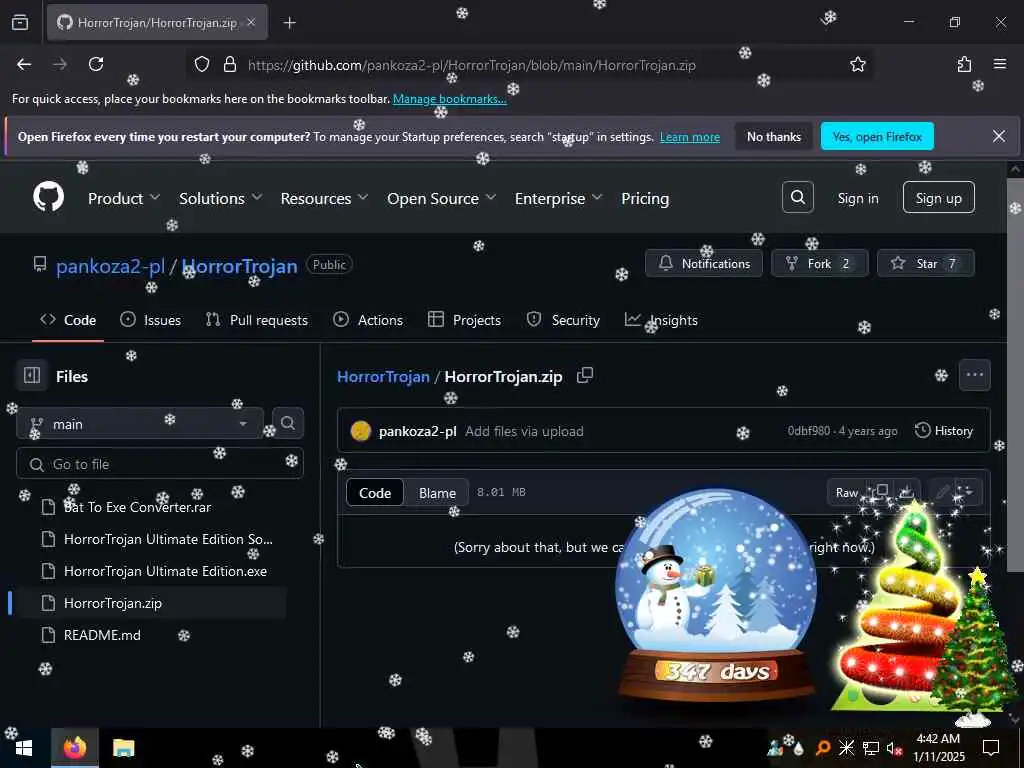Copy the file path with the copy icon
The height and width of the screenshot is (768, 1024).
click(x=584, y=376)
